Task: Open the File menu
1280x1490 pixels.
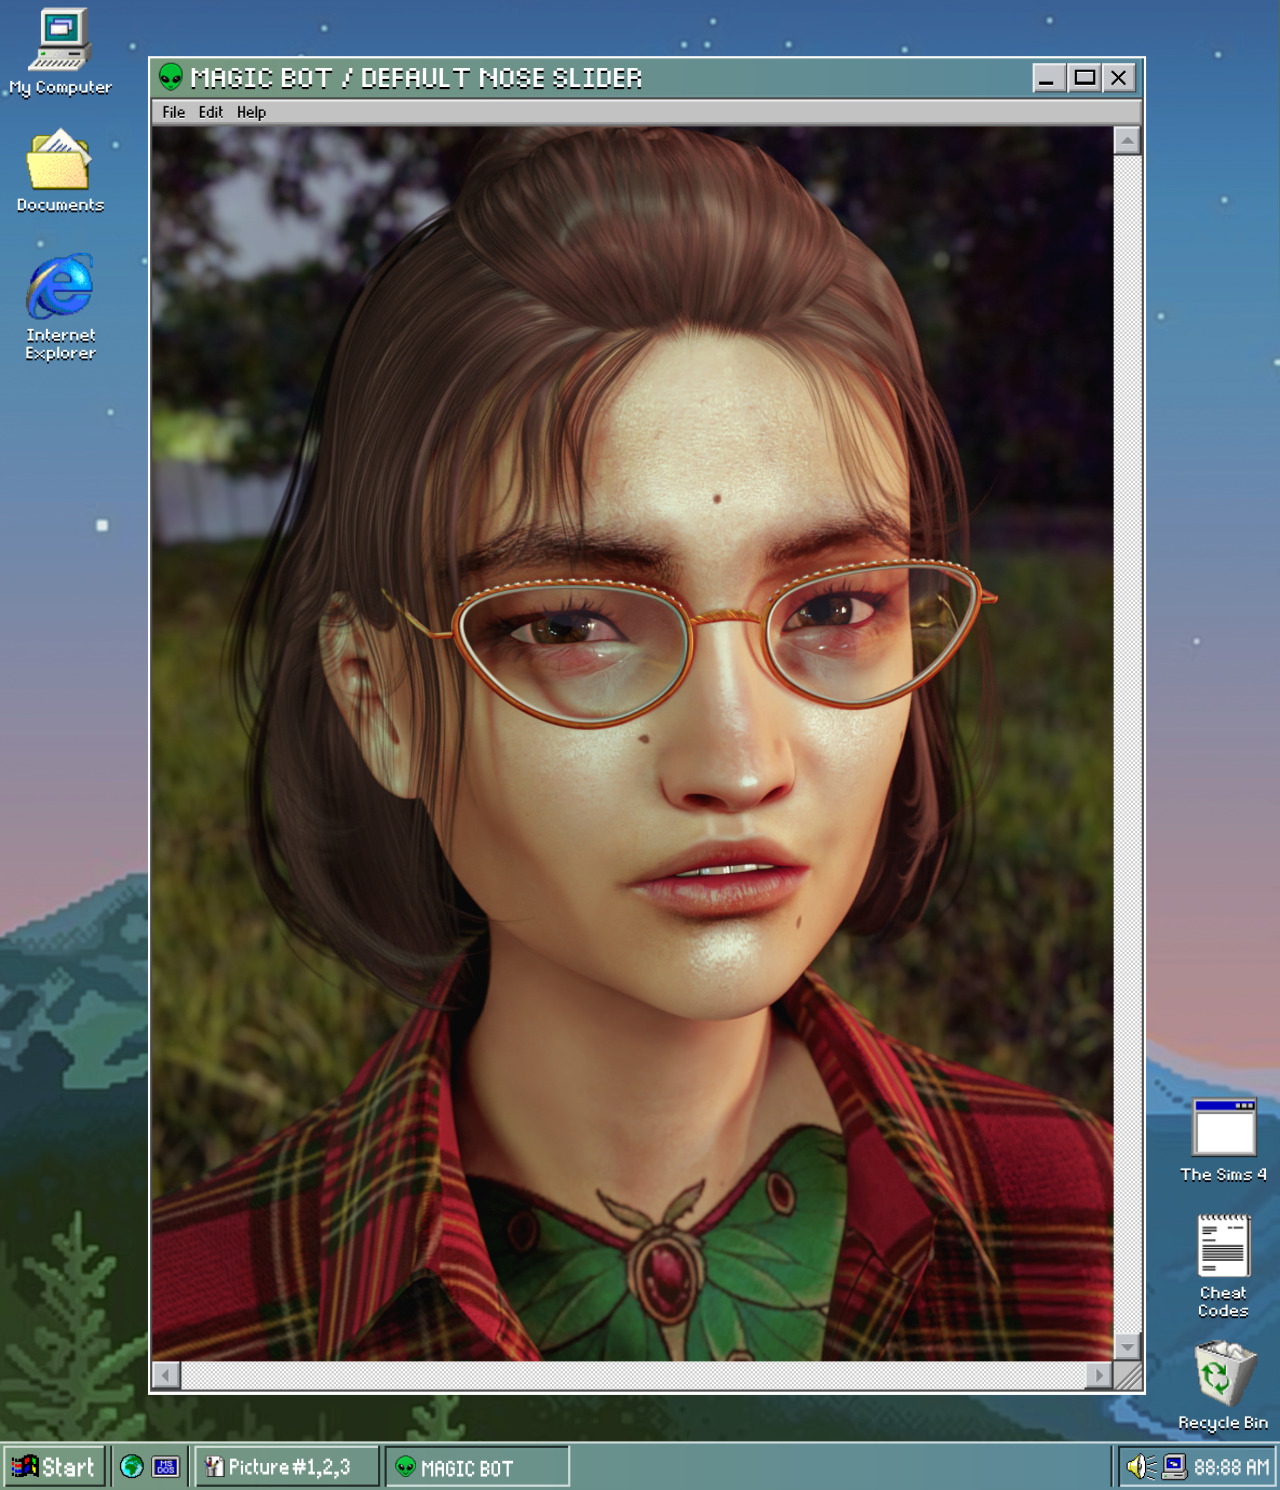Action: pyautogui.click(x=172, y=112)
